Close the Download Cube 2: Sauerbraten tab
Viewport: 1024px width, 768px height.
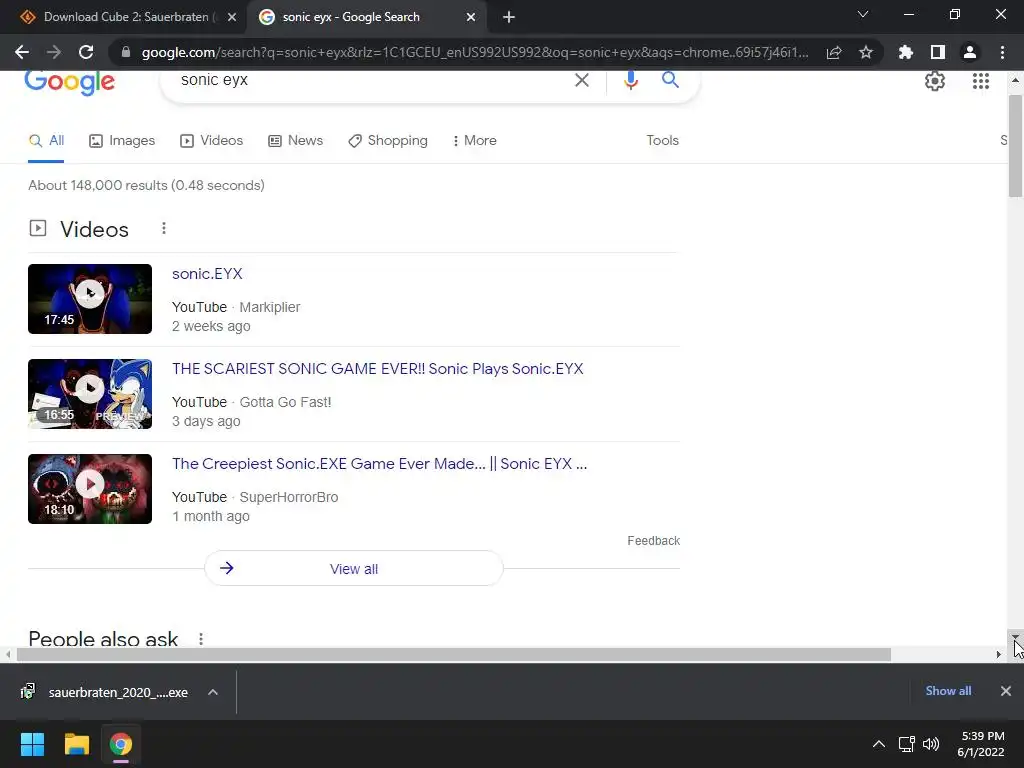(x=232, y=17)
